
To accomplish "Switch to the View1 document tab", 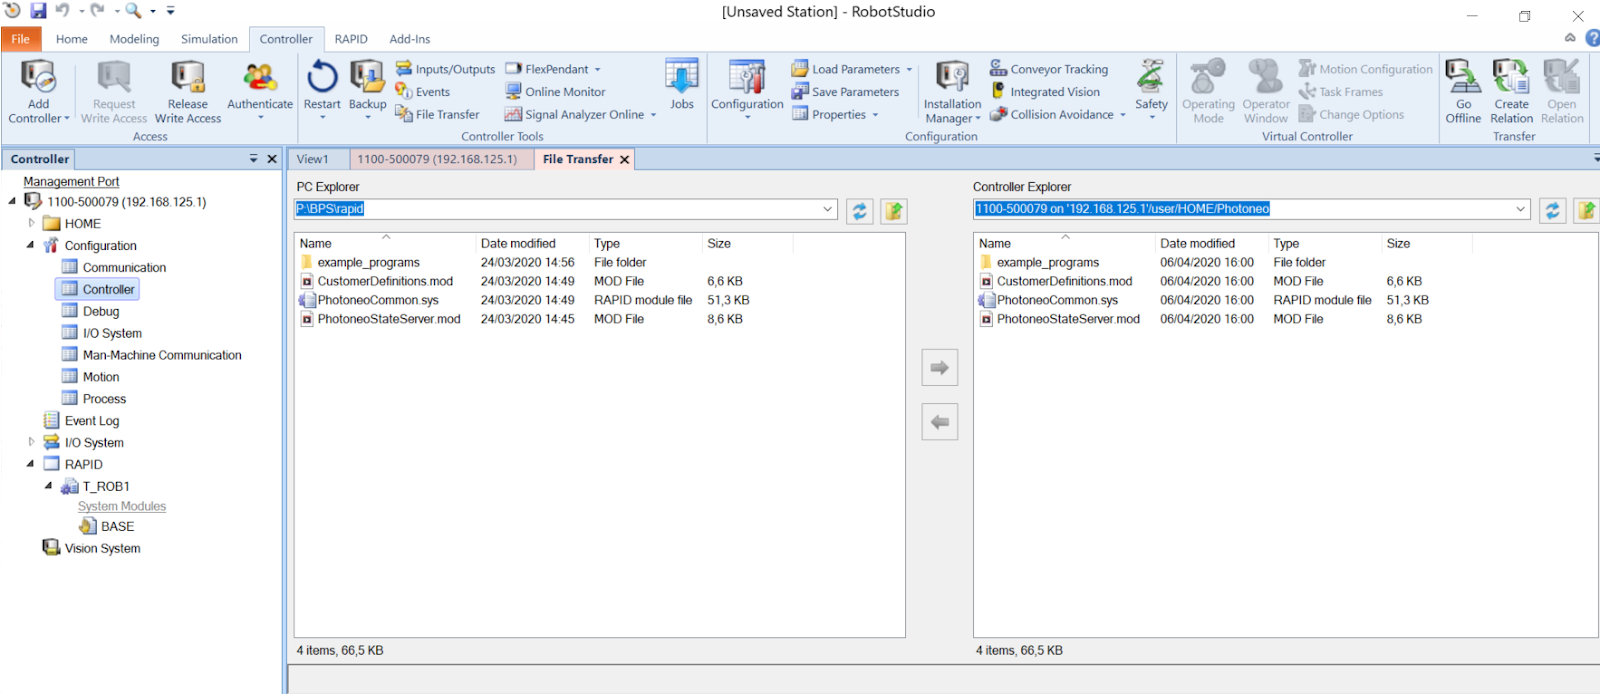I will click(312, 159).
